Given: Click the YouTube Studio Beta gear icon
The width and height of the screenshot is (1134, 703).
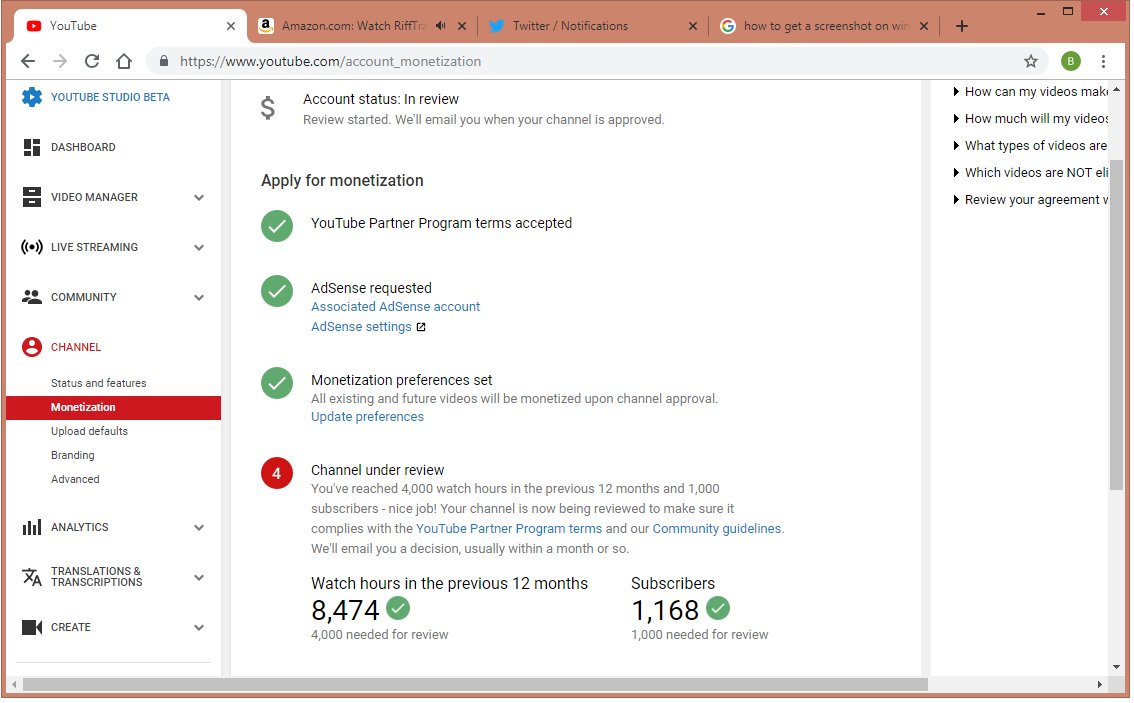Looking at the screenshot, I should (x=32, y=97).
